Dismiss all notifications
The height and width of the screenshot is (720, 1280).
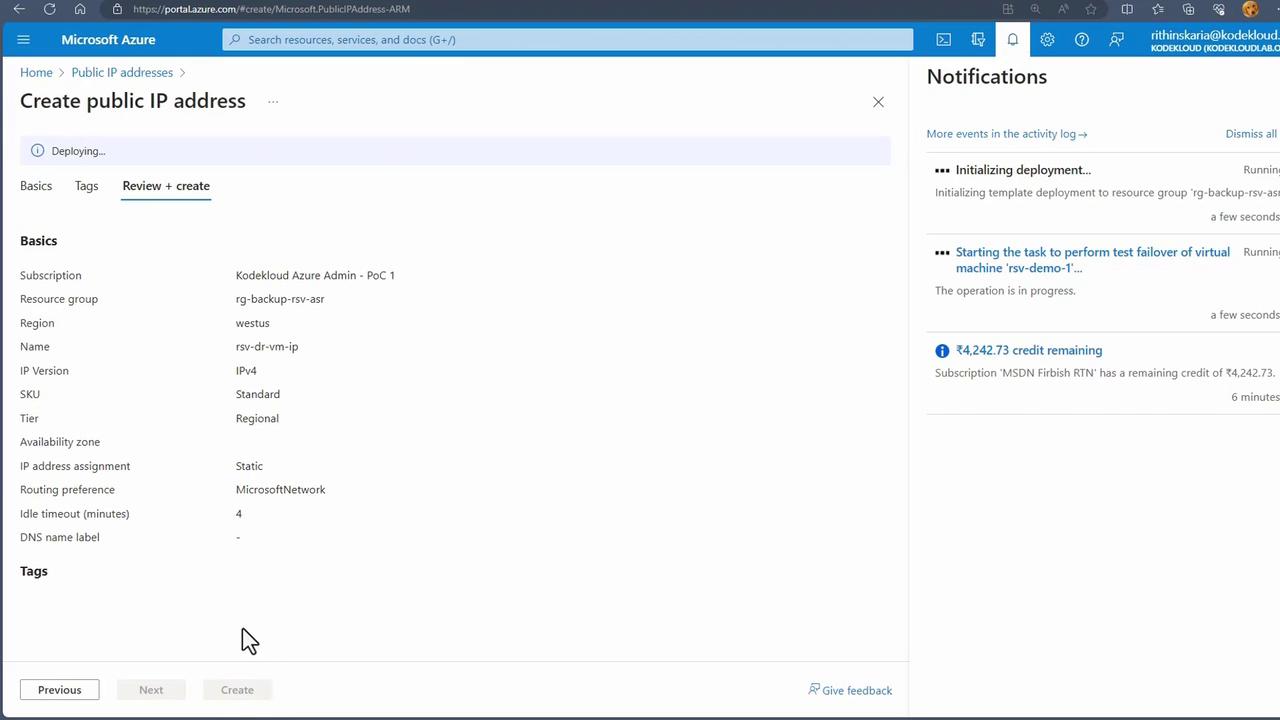pos(1251,134)
